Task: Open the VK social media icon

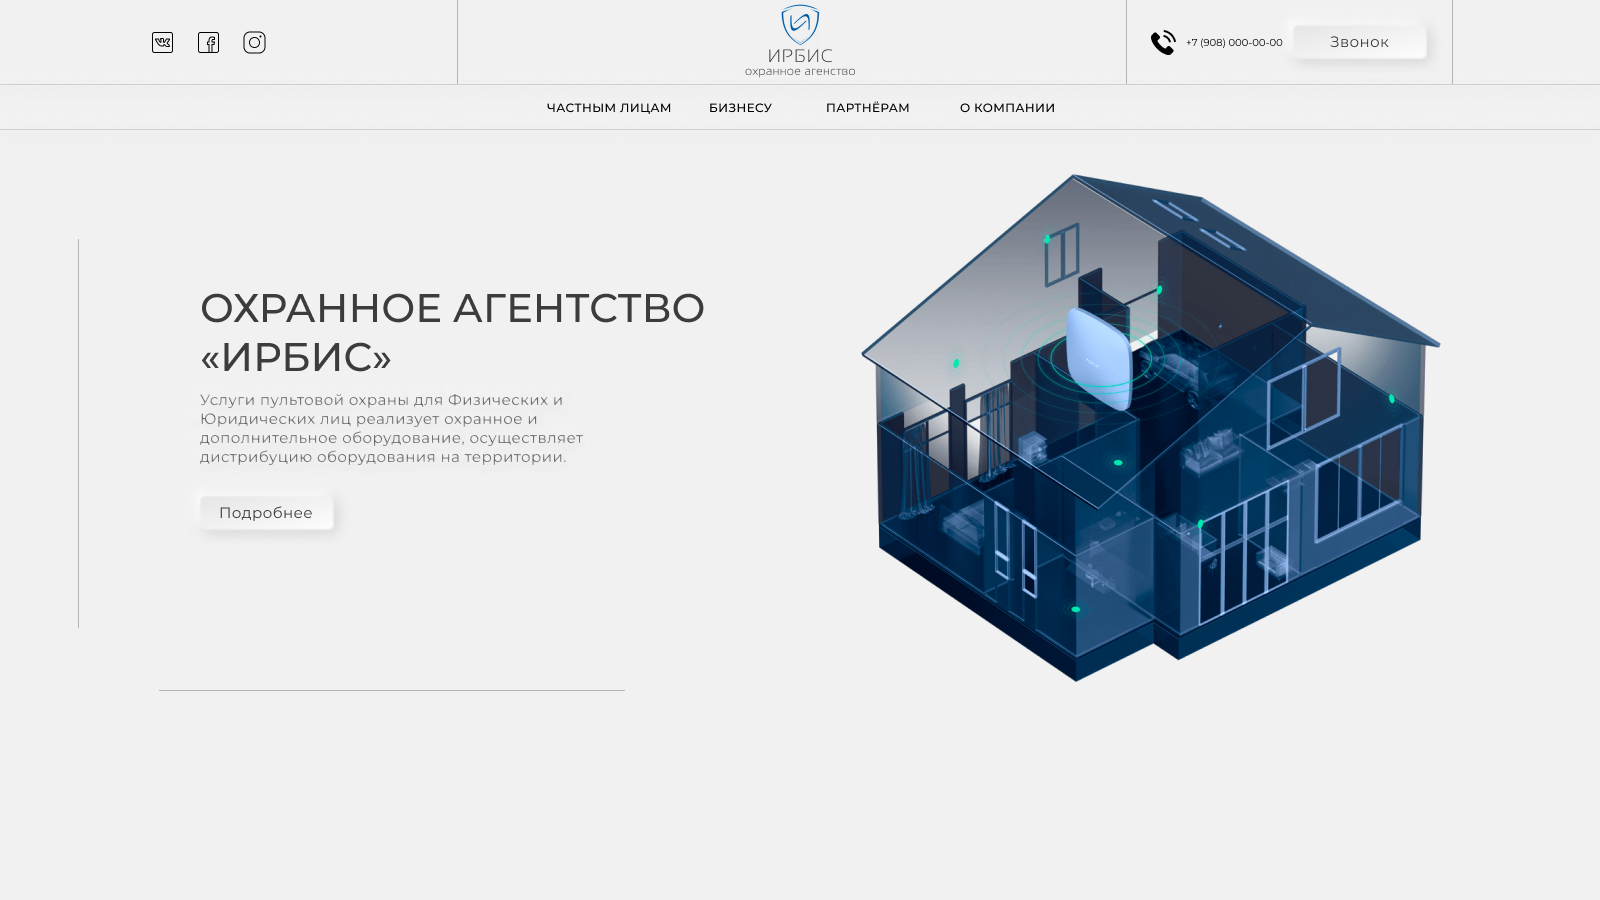Action: click(x=162, y=42)
